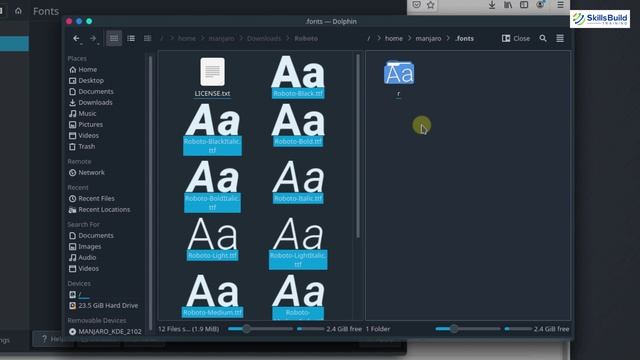Go forward with the Dolphin forward arrow
This screenshot has height=360, width=640.
click(x=93, y=38)
